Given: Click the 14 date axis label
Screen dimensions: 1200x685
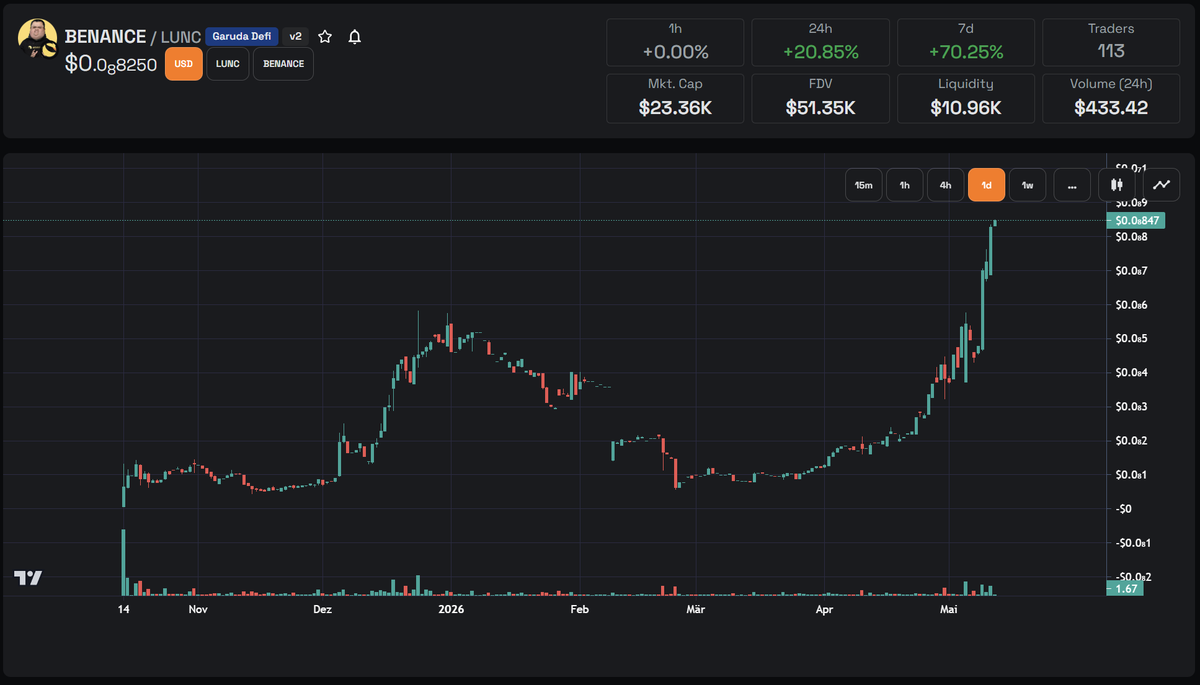Looking at the screenshot, I should [x=123, y=608].
